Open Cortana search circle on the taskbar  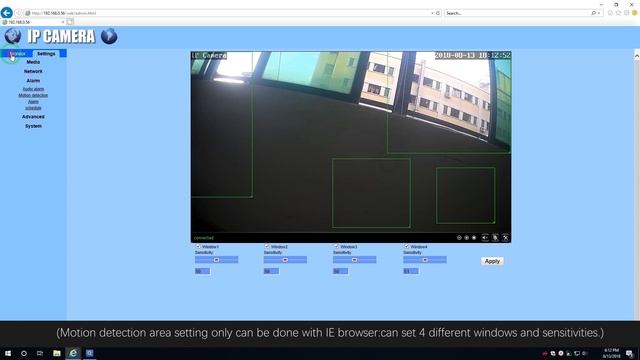coord(24,353)
